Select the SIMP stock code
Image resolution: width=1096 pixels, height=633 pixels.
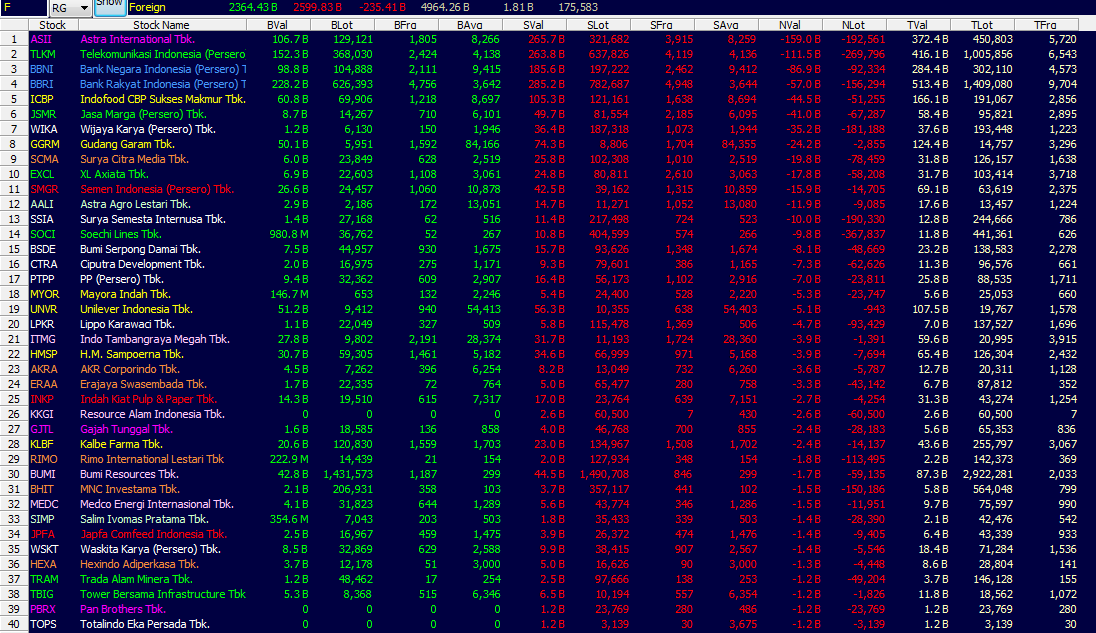pos(42,520)
